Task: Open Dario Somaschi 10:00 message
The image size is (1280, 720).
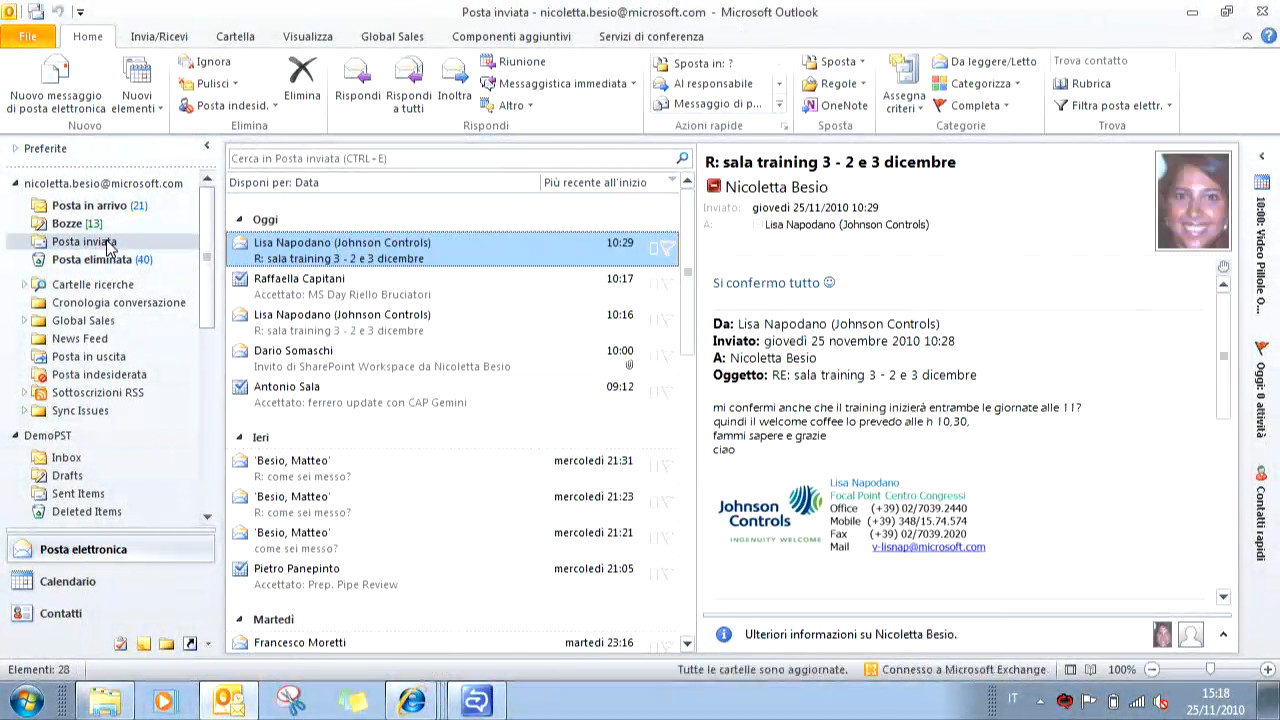Action: pyautogui.click(x=452, y=358)
